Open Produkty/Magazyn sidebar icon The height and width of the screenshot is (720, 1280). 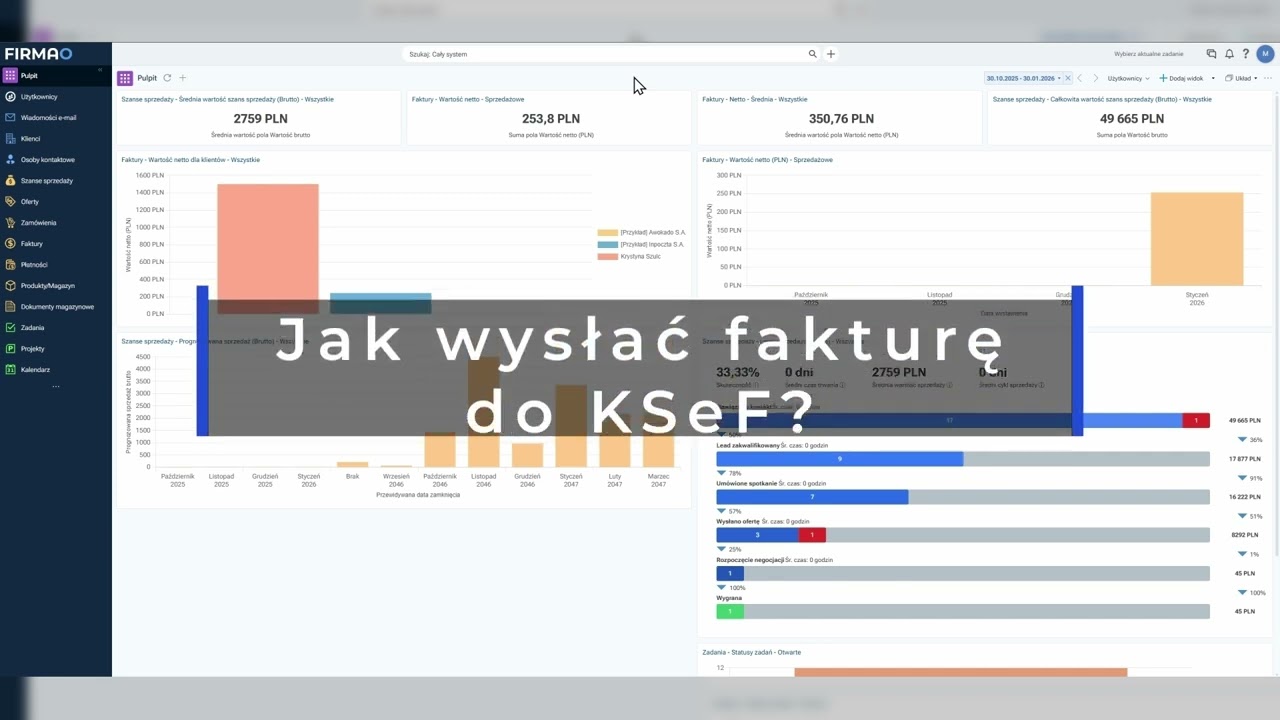coord(10,286)
